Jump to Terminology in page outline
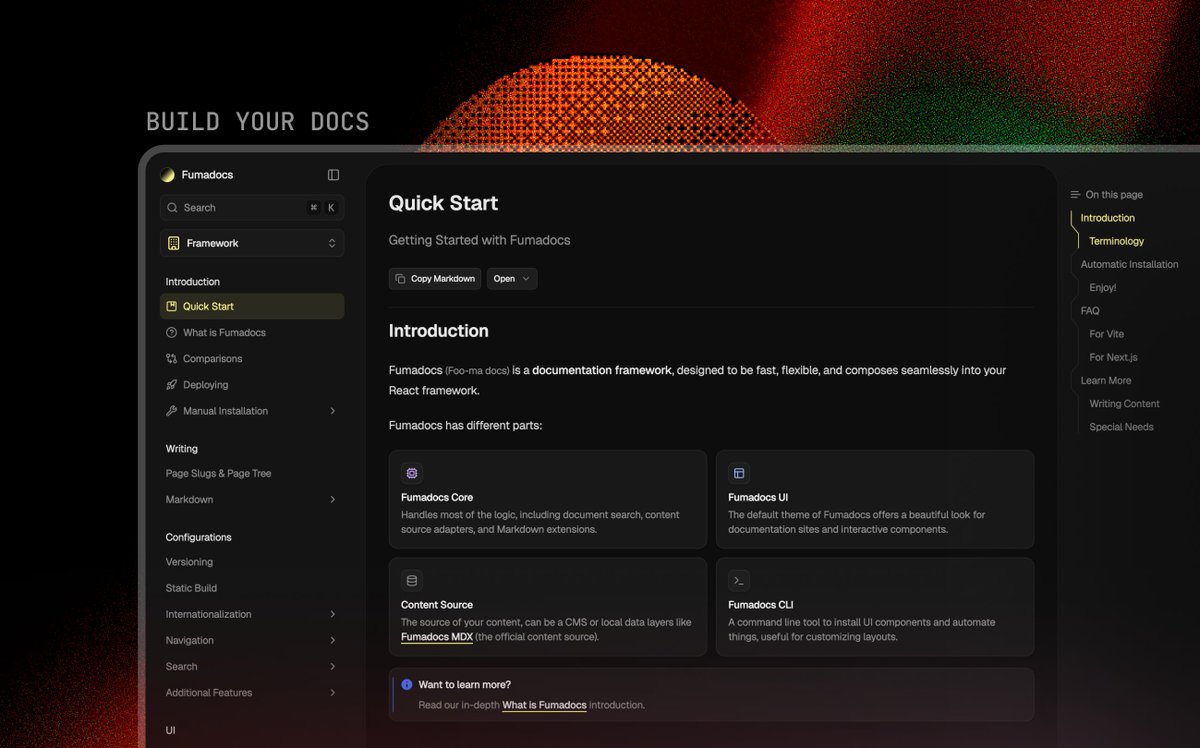This screenshot has height=748, width=1200. [x=1117, y=241]
